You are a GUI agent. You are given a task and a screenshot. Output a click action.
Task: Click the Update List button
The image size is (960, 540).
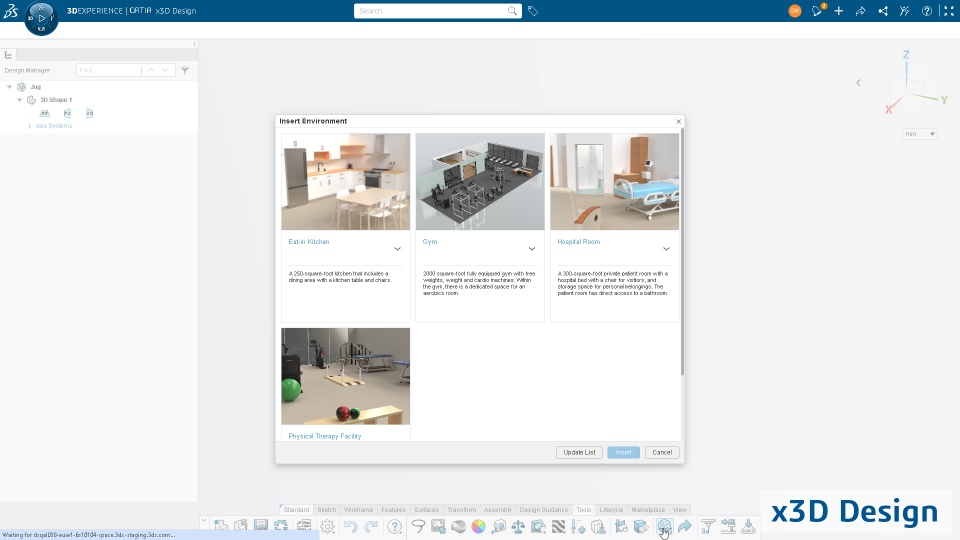579,452
